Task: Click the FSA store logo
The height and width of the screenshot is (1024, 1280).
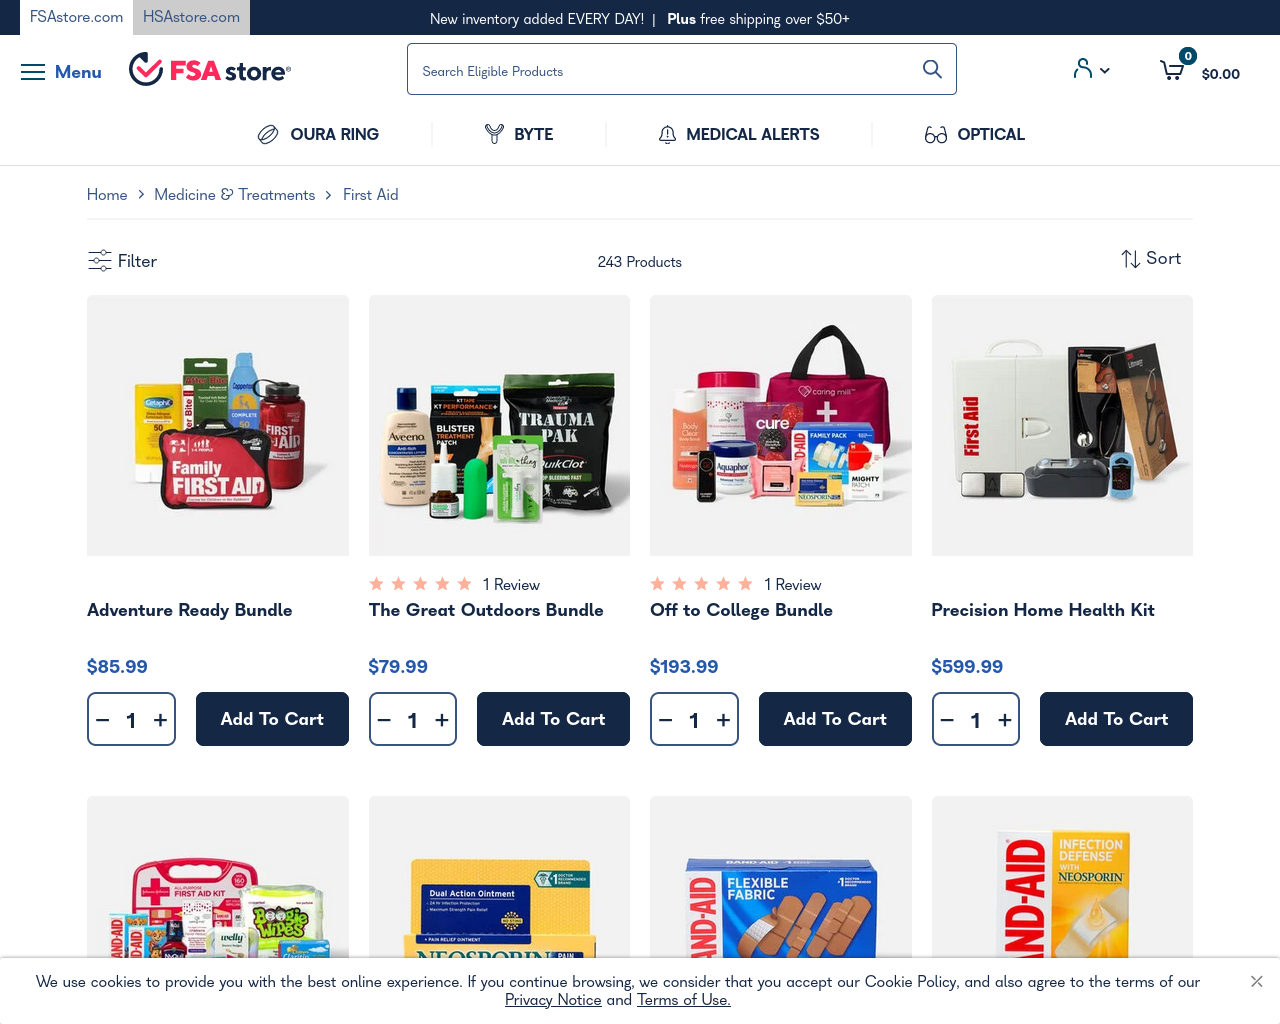Action: (210, 70)
